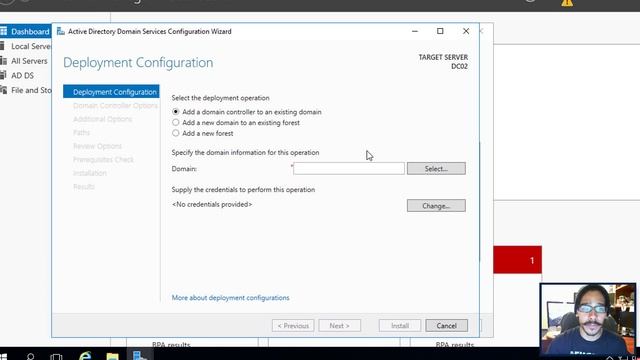The image size is (640, 360).
Task: Open Local Server in Server Manager sidebar
Action: click(25, 46)
